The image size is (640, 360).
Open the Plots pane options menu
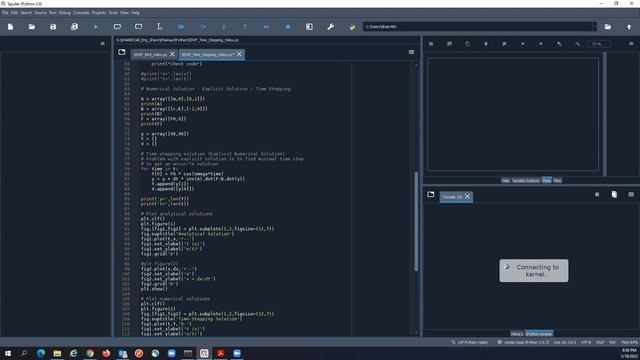(631, 44)
